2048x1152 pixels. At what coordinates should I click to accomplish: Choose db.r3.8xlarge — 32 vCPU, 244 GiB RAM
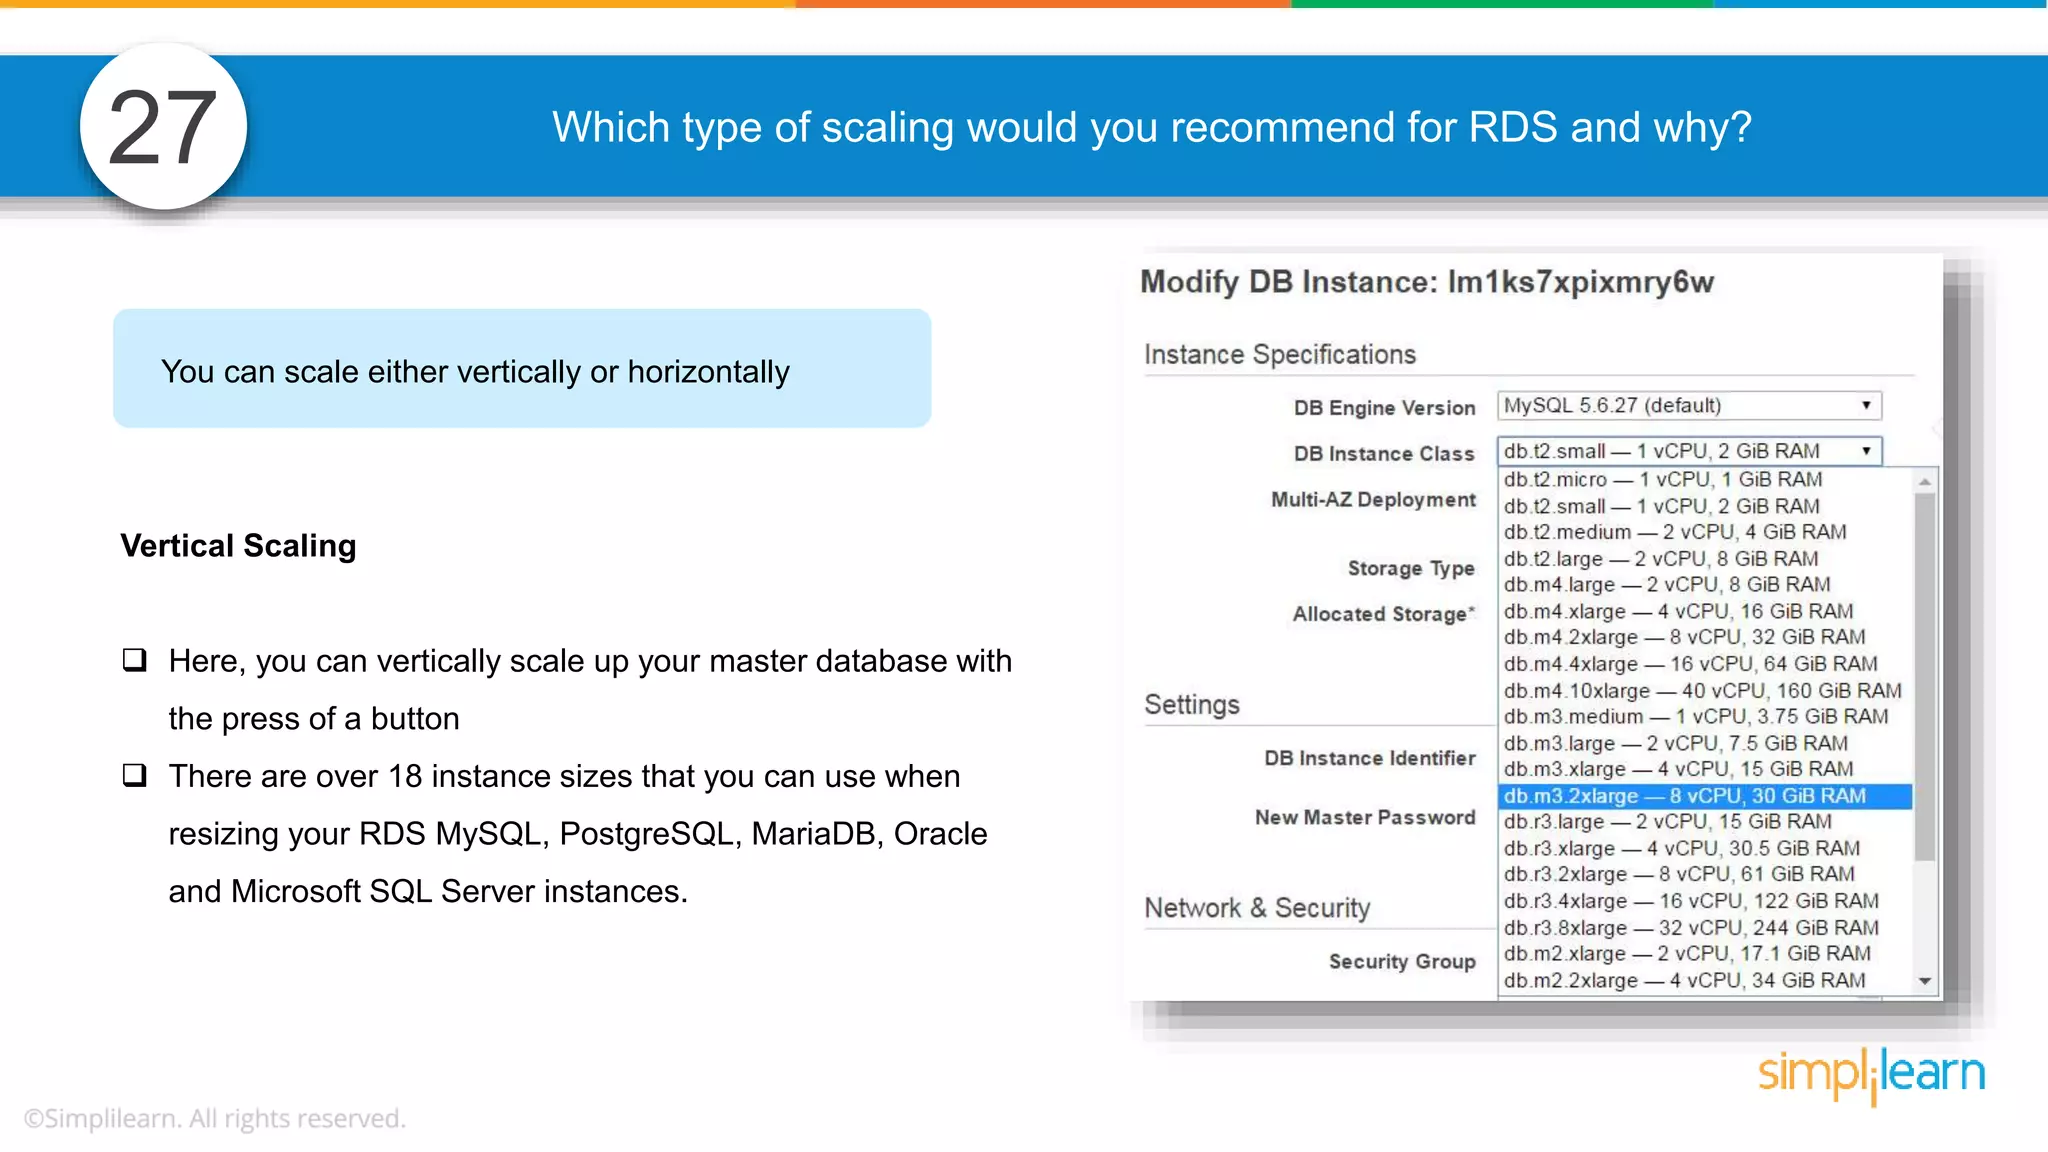(x=1705, y=928)
